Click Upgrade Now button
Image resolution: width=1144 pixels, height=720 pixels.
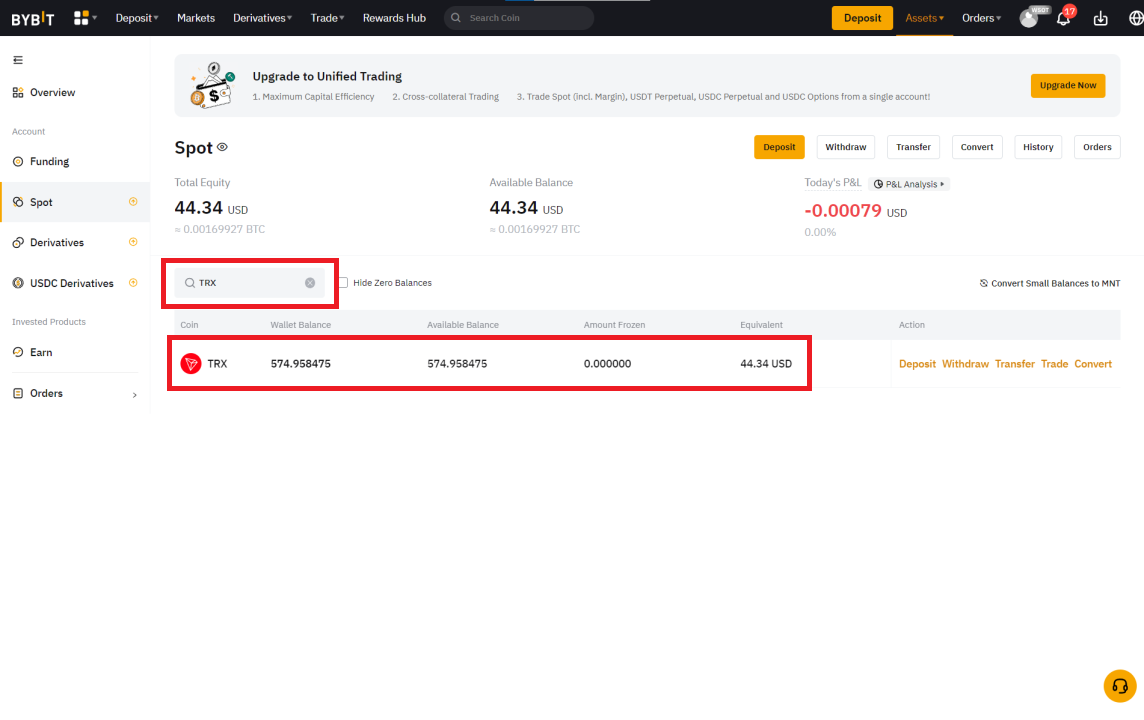tap(1067, 85)
